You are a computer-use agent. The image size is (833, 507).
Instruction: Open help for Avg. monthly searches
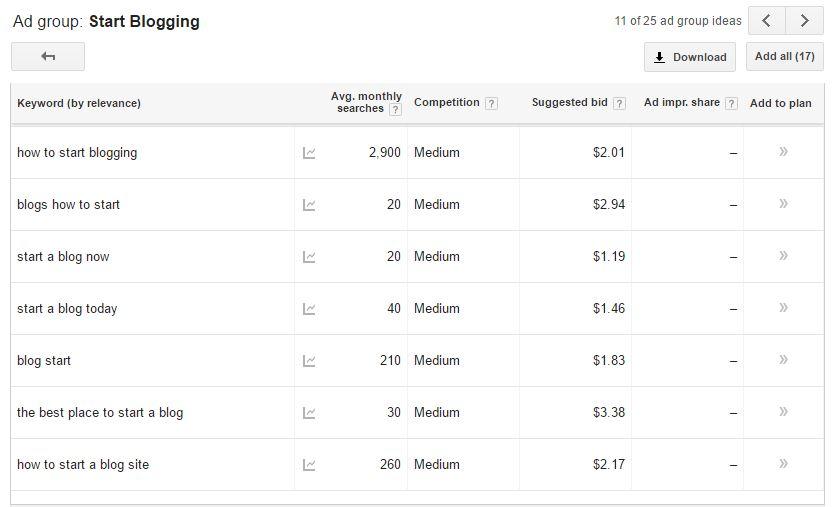pos(395,110)
